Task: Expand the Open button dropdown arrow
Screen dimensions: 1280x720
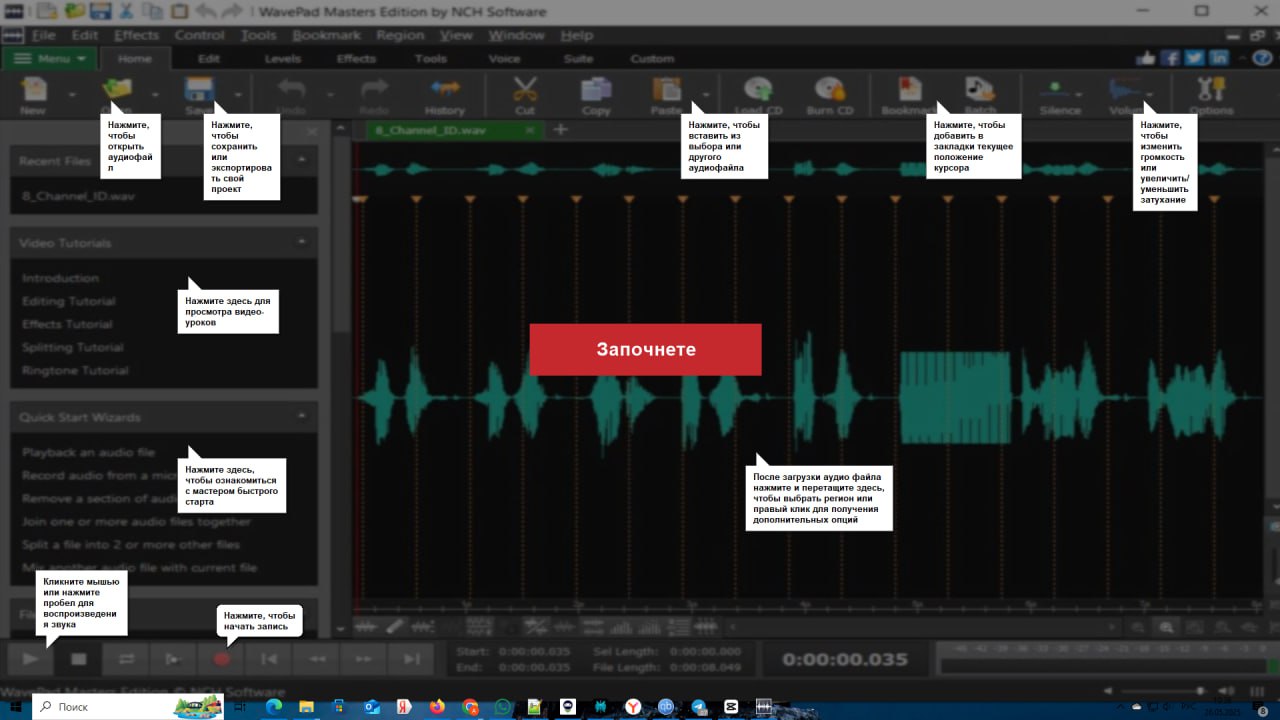Action: [x=155, y=95]
